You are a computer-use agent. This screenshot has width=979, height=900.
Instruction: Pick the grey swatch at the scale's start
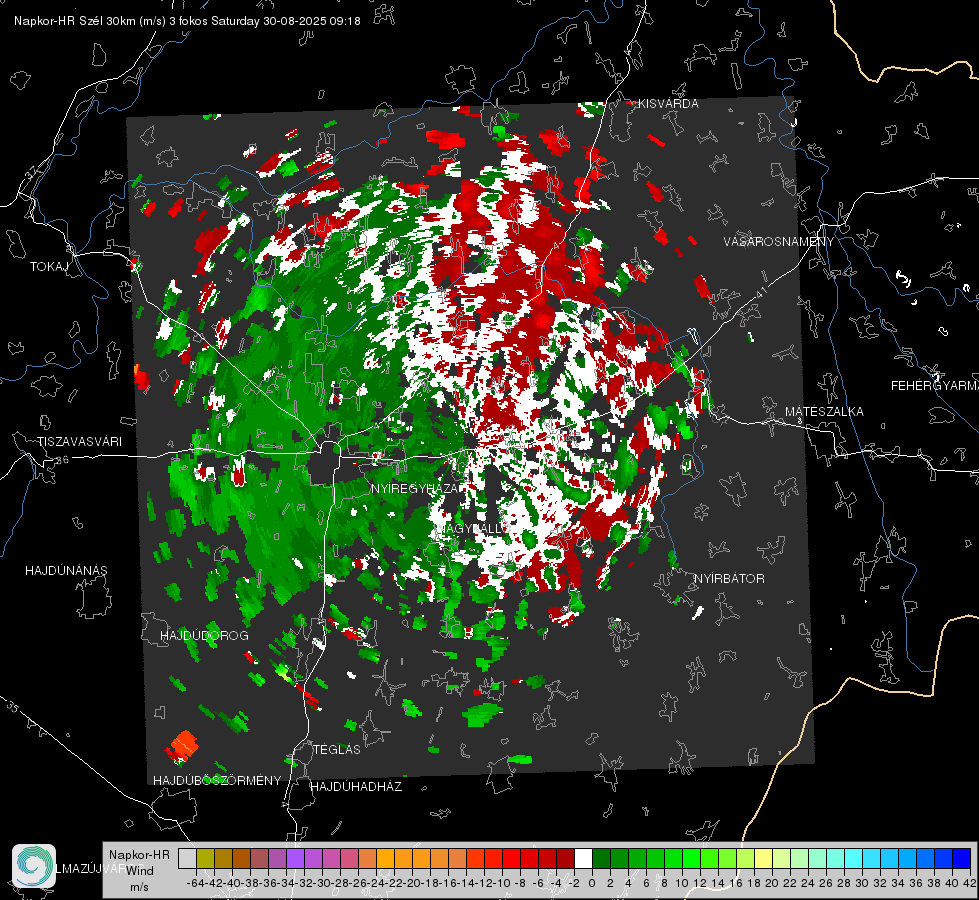tap(187, 858)
